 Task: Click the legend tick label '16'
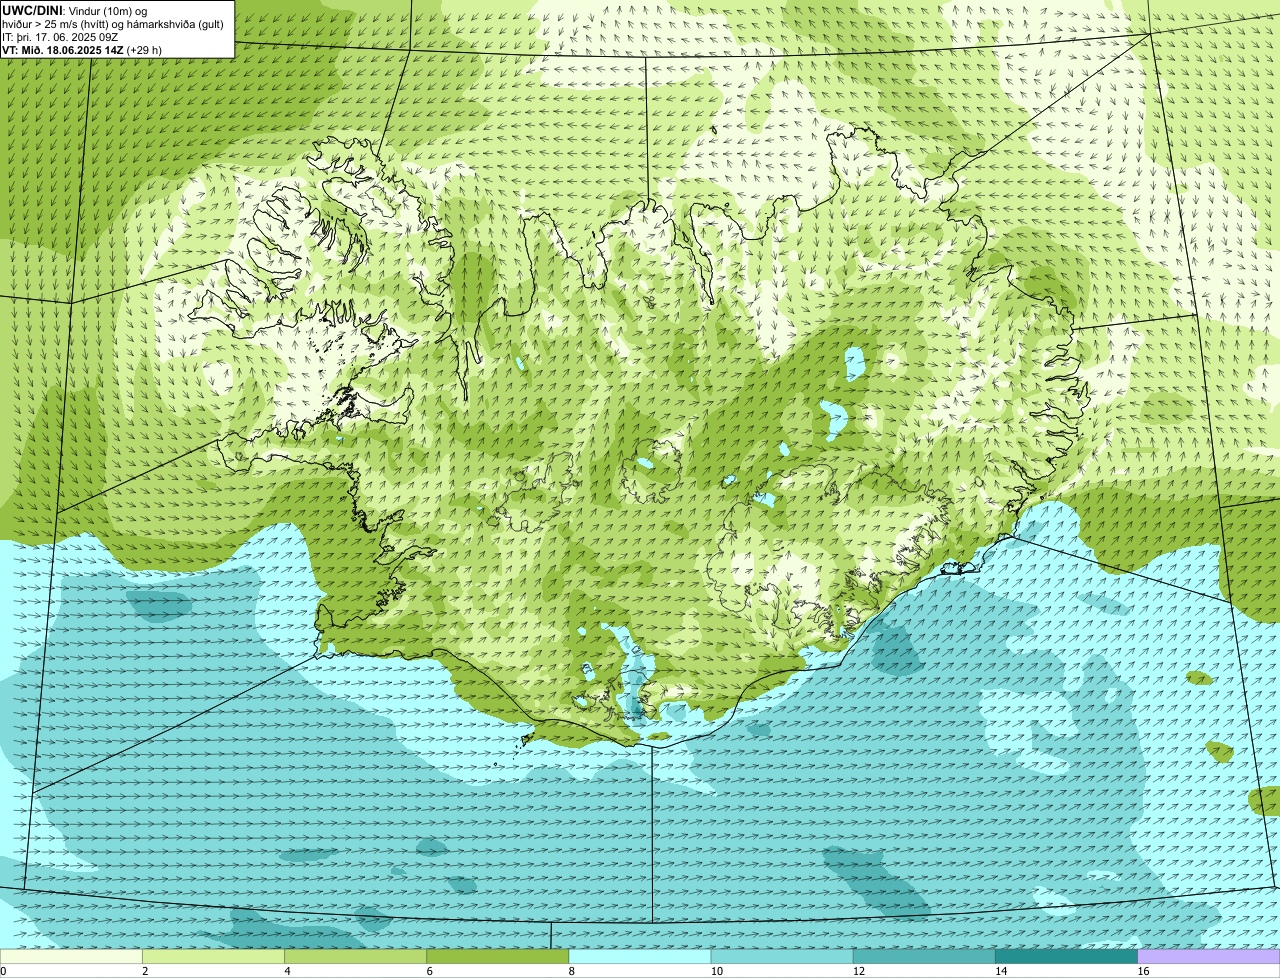click(1143, 971)
